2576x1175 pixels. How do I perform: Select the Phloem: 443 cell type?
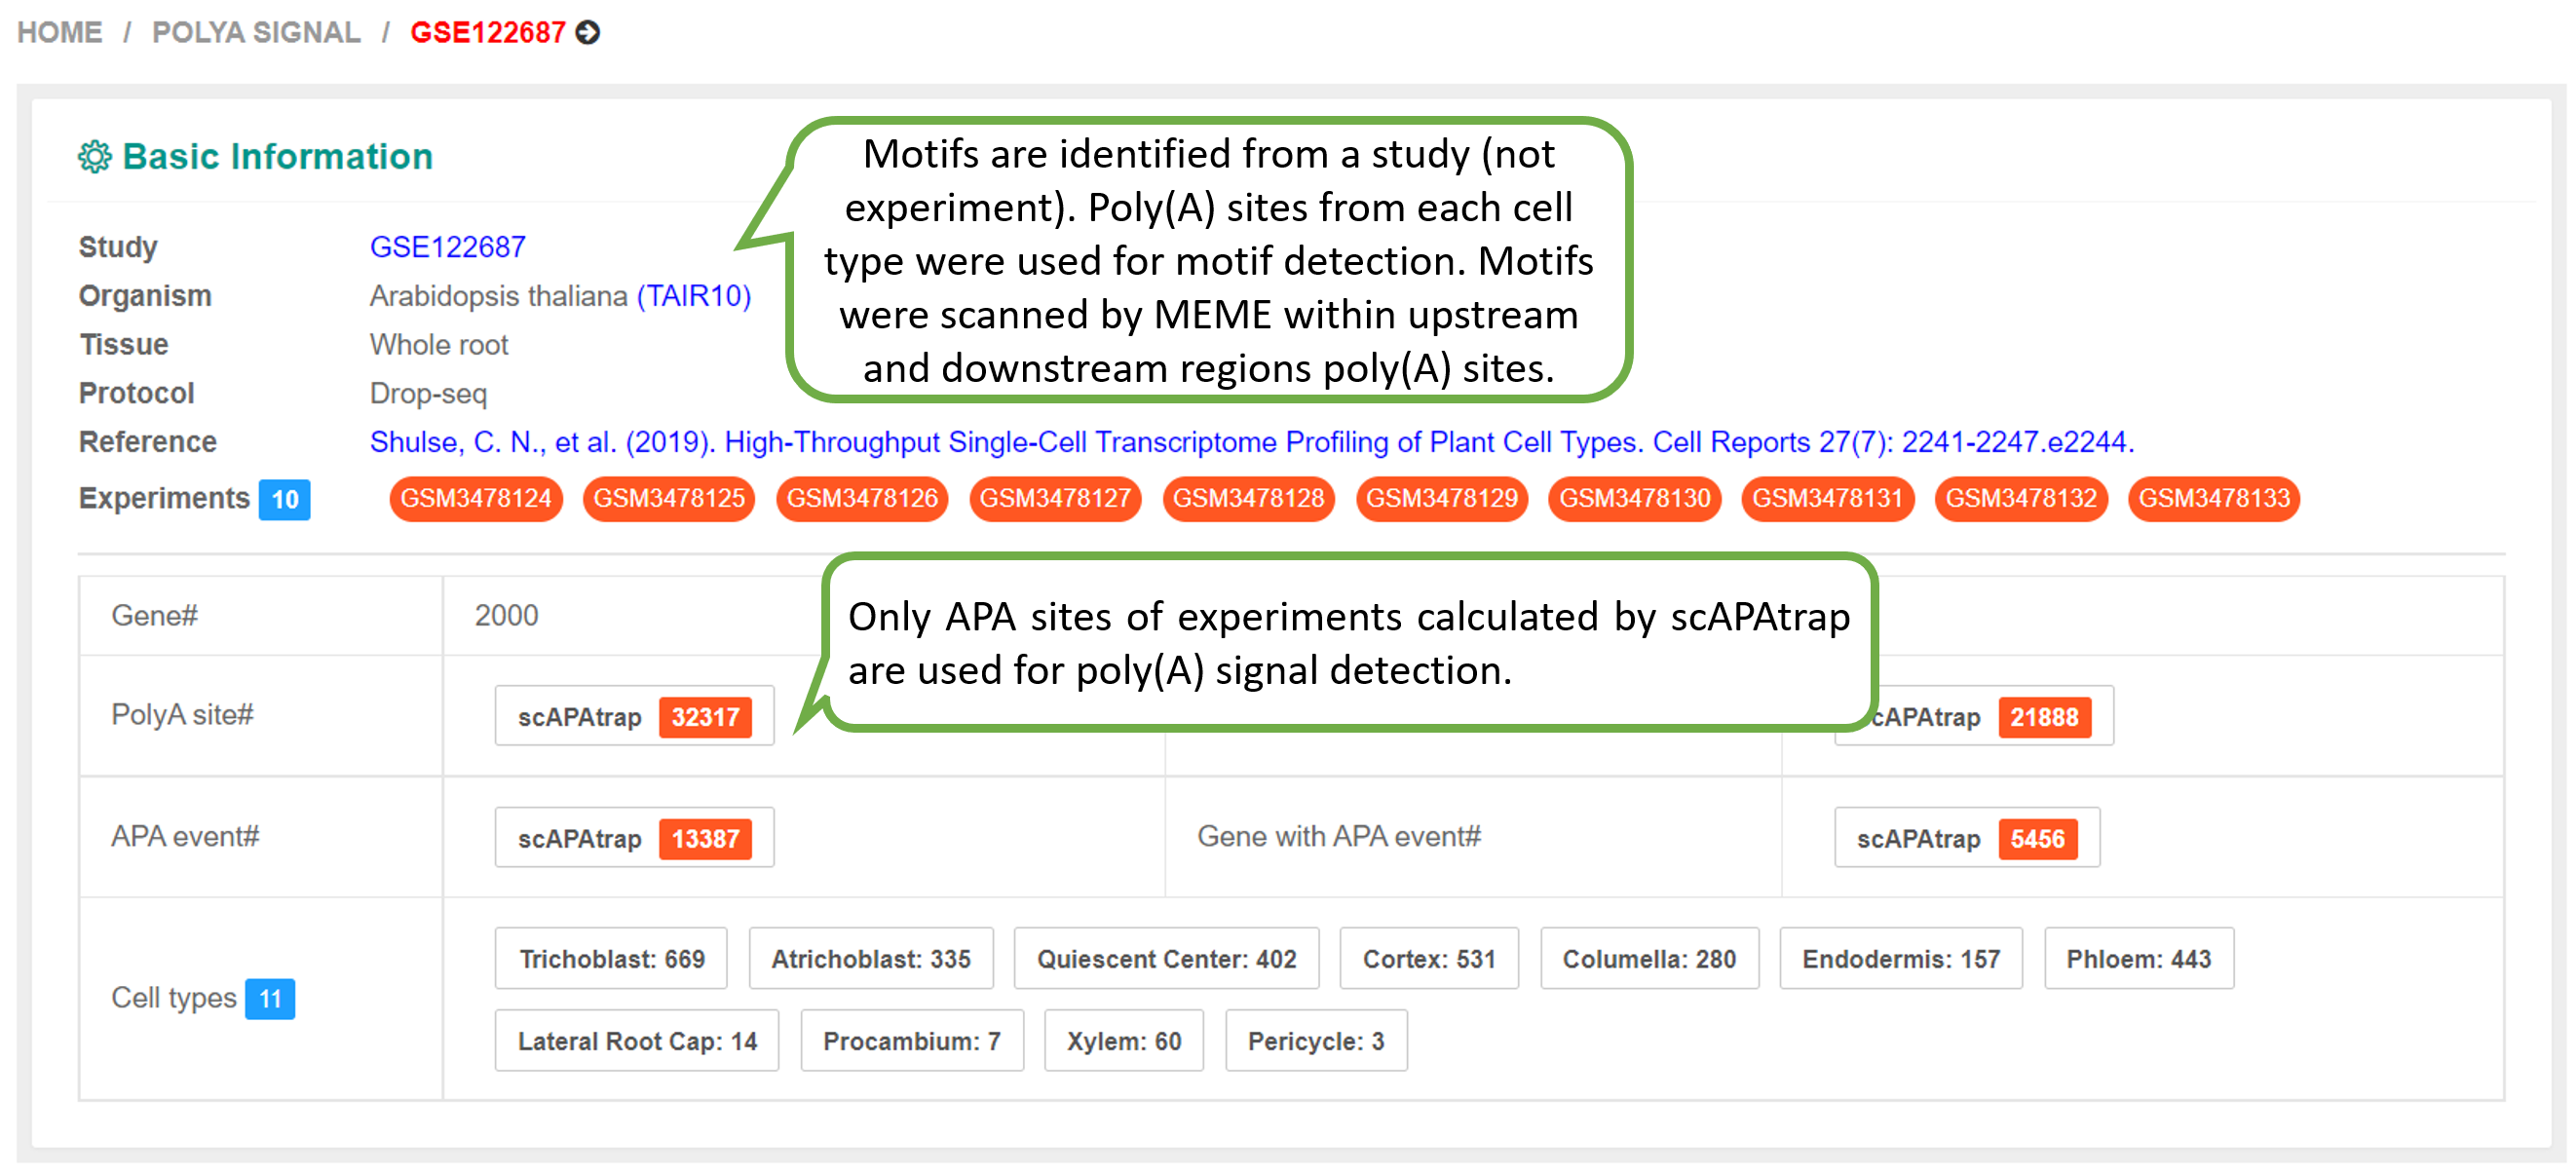tap(2139, 960)
